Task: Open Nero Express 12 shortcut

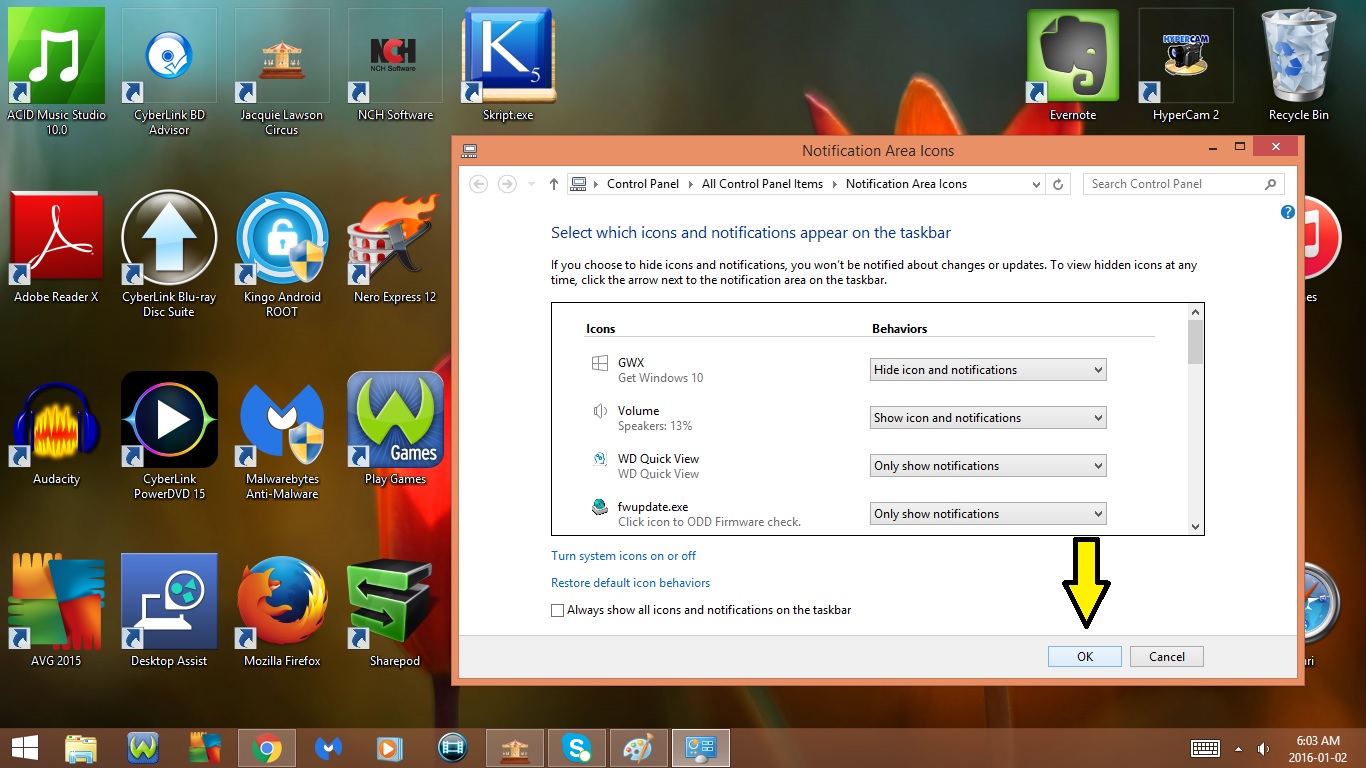Action: coord(395,247)
